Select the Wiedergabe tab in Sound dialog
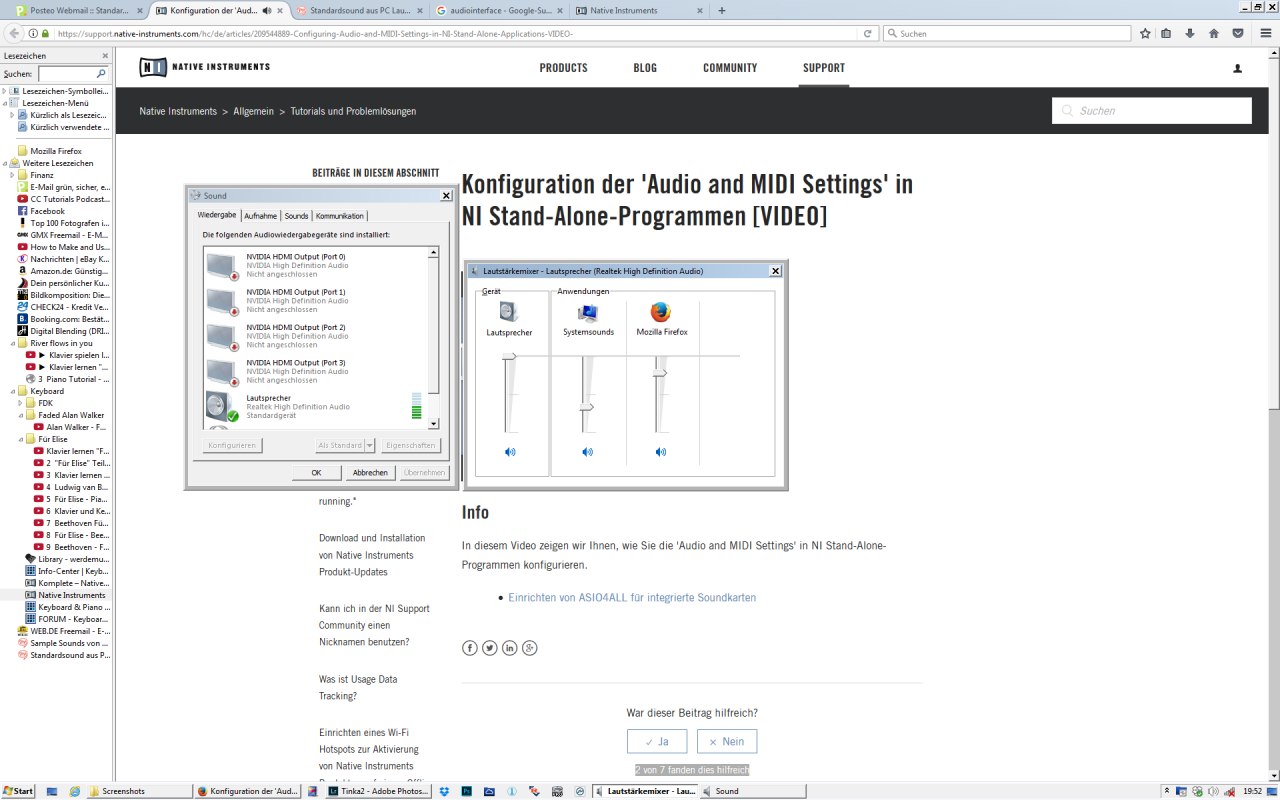Viewport: 1280px width, 800px height. (x=217, y=215)
